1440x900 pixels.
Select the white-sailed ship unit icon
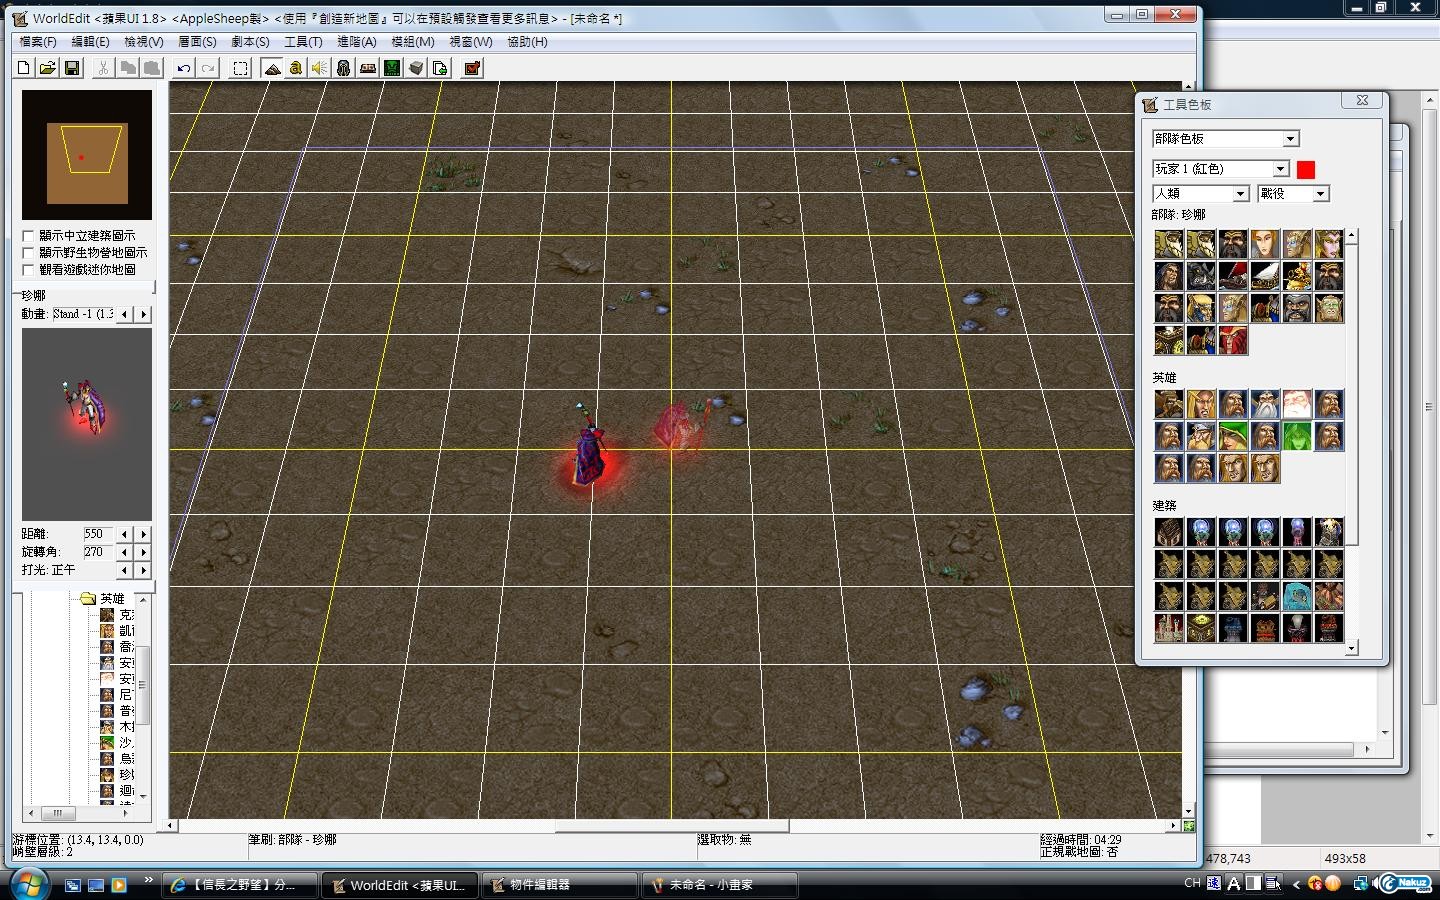pyautogui.click(x=1265, y=276)
